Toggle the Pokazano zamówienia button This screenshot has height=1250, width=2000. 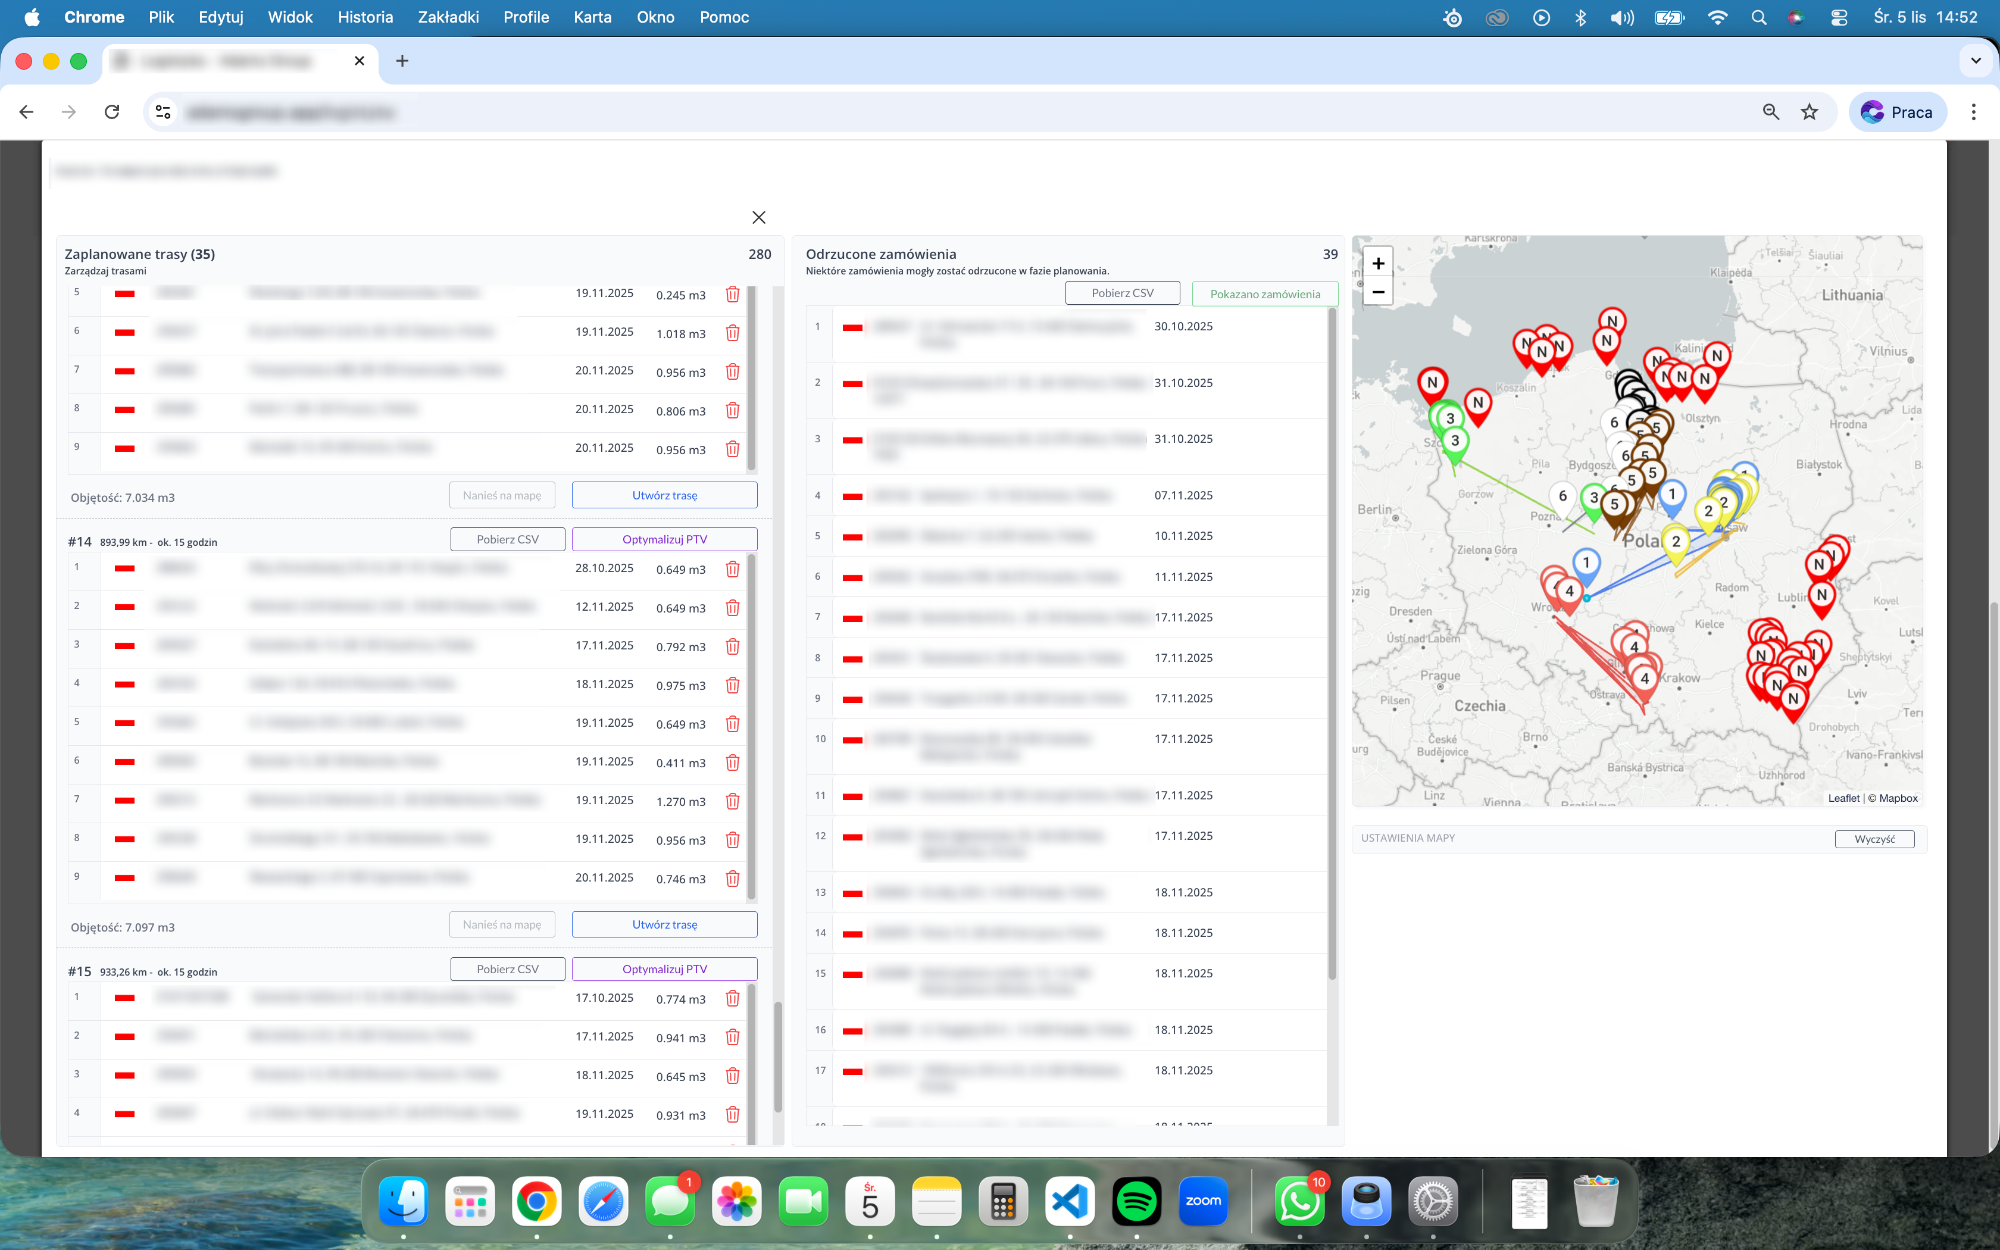point(1264,294)
